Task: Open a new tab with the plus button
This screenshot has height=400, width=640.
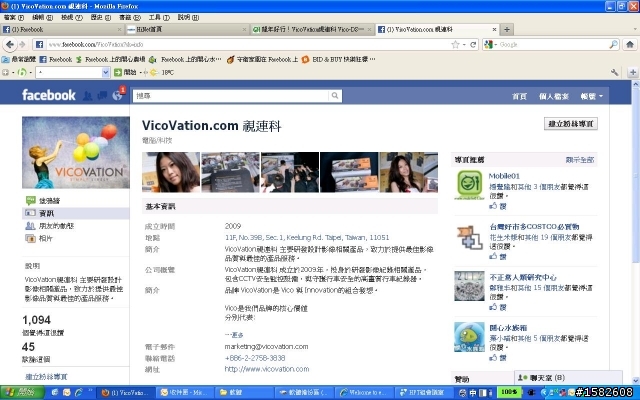Action: coord(507,29)
